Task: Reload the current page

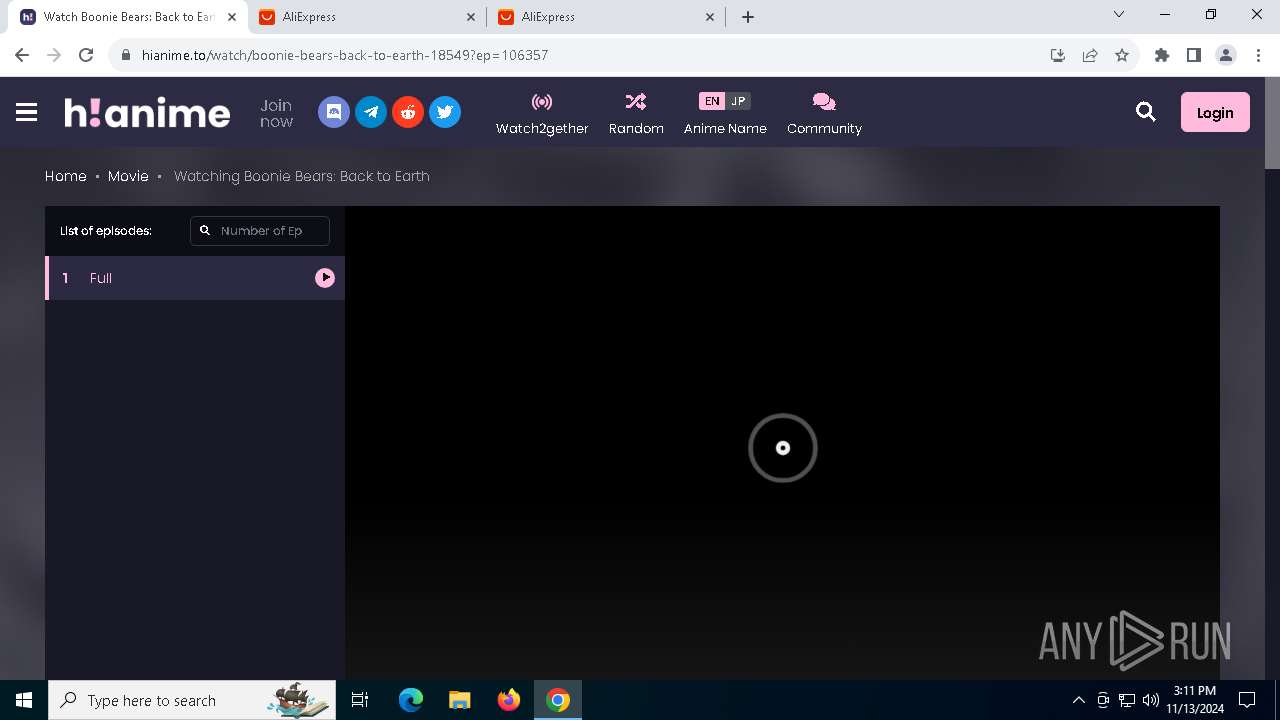Action: [x=86, y=55]
